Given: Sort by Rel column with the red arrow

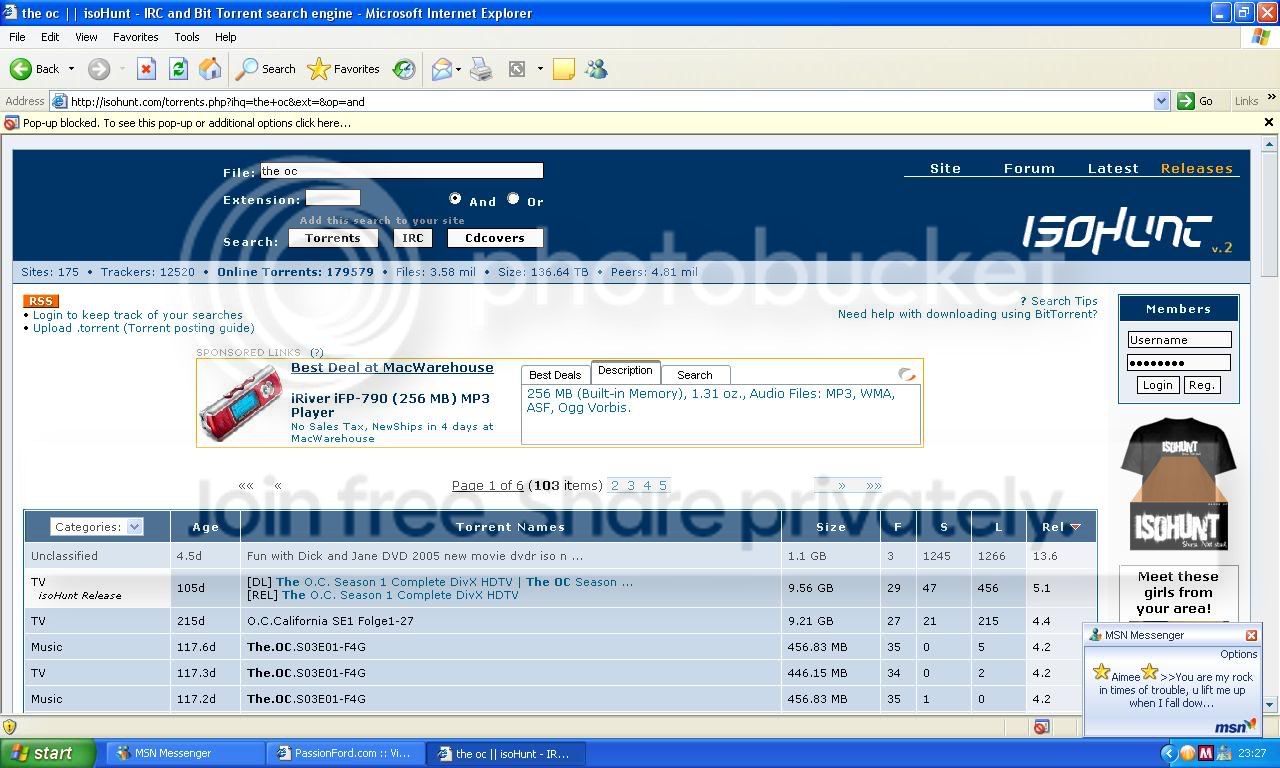Looking at the screenshot, I should 1076,527.
